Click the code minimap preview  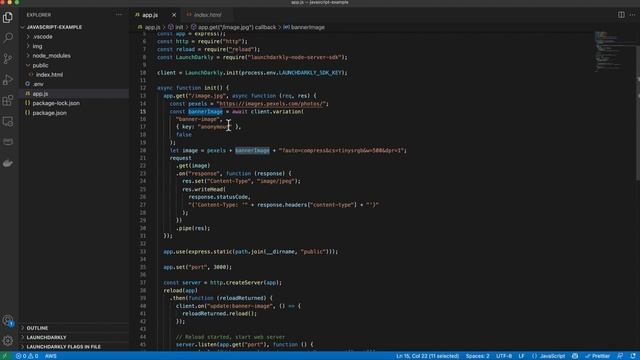[x=608, y=51]
